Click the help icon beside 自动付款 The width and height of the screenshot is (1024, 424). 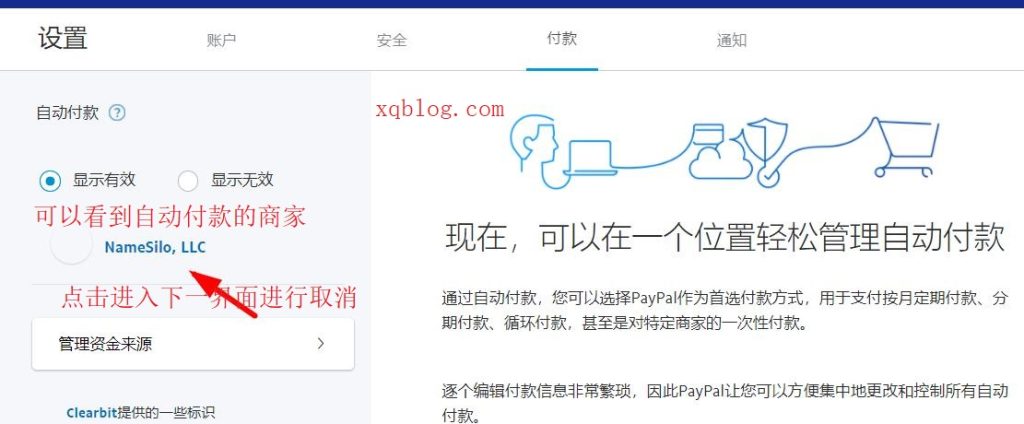pyautogui.click(x=117, y=113)
